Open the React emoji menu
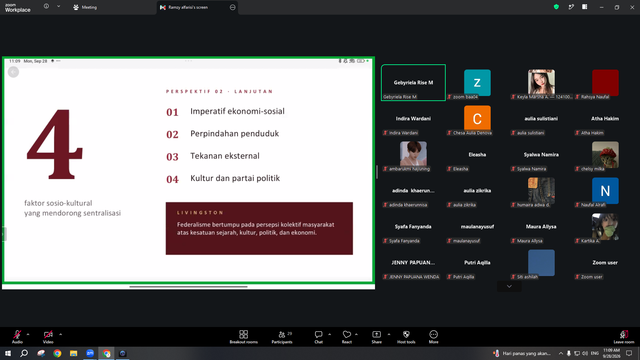 (x=347, y=337)
